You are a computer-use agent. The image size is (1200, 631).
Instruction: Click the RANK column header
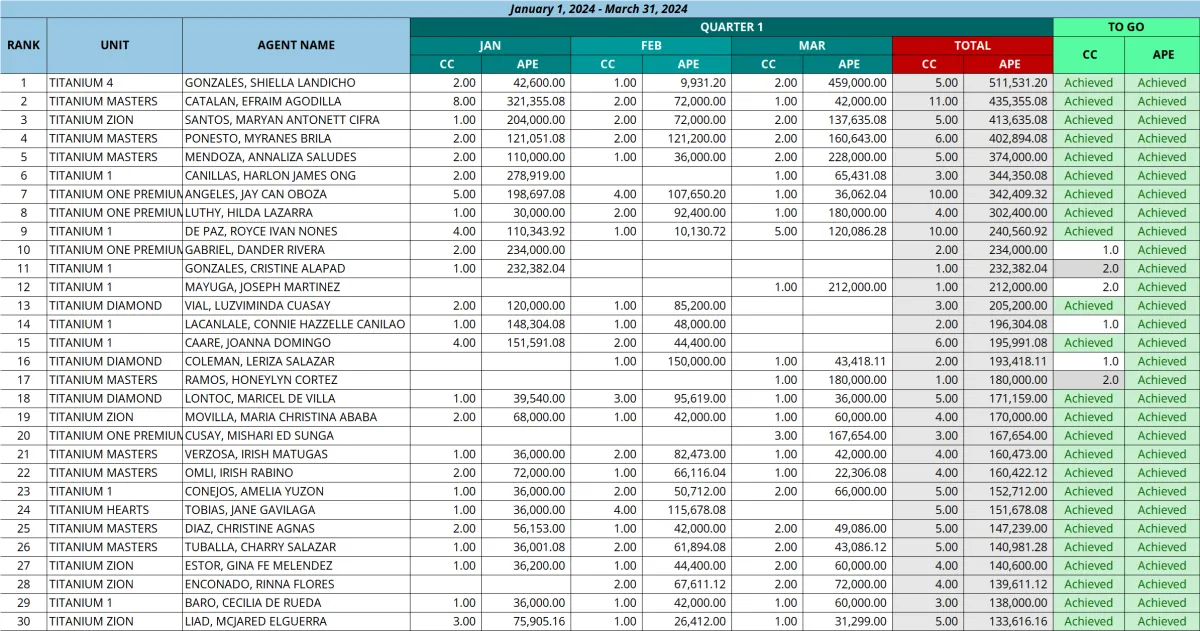click(x=24, y=45)
